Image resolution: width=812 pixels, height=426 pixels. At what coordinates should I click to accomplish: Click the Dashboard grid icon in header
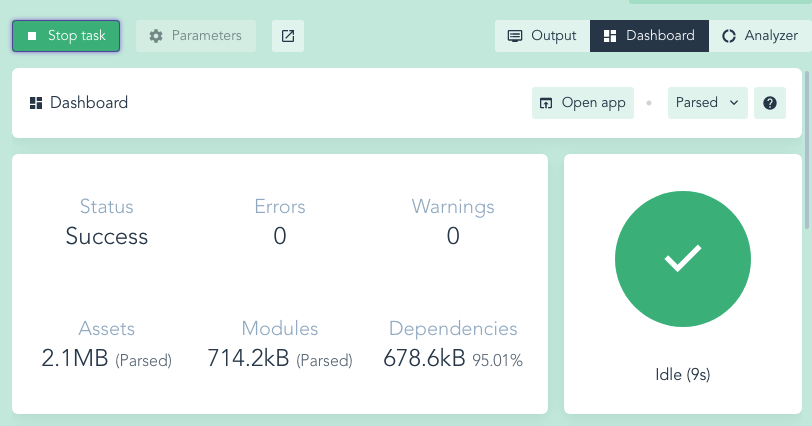pos(36,103)
